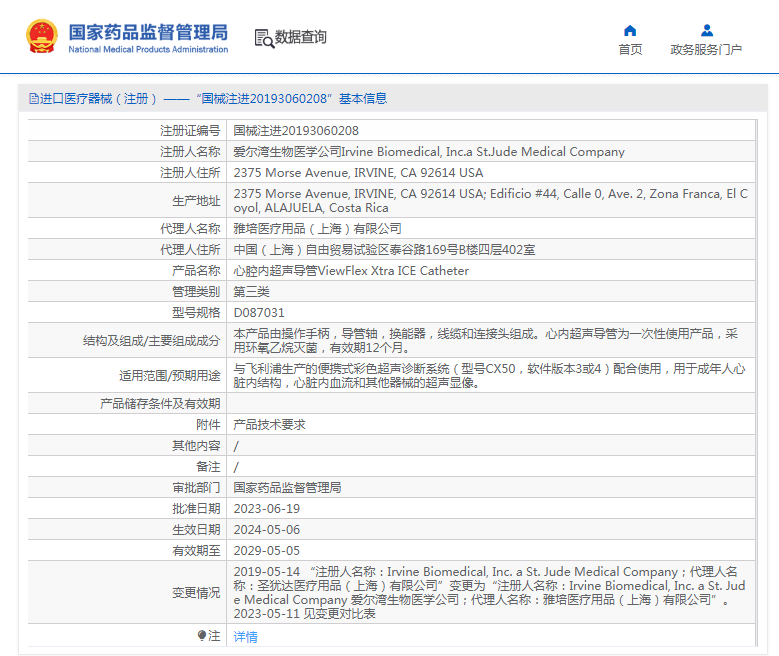Select the 注册人住所 row label
This screenshot has height=656, width=779.
pyautogui.click(x=190, y=172)
